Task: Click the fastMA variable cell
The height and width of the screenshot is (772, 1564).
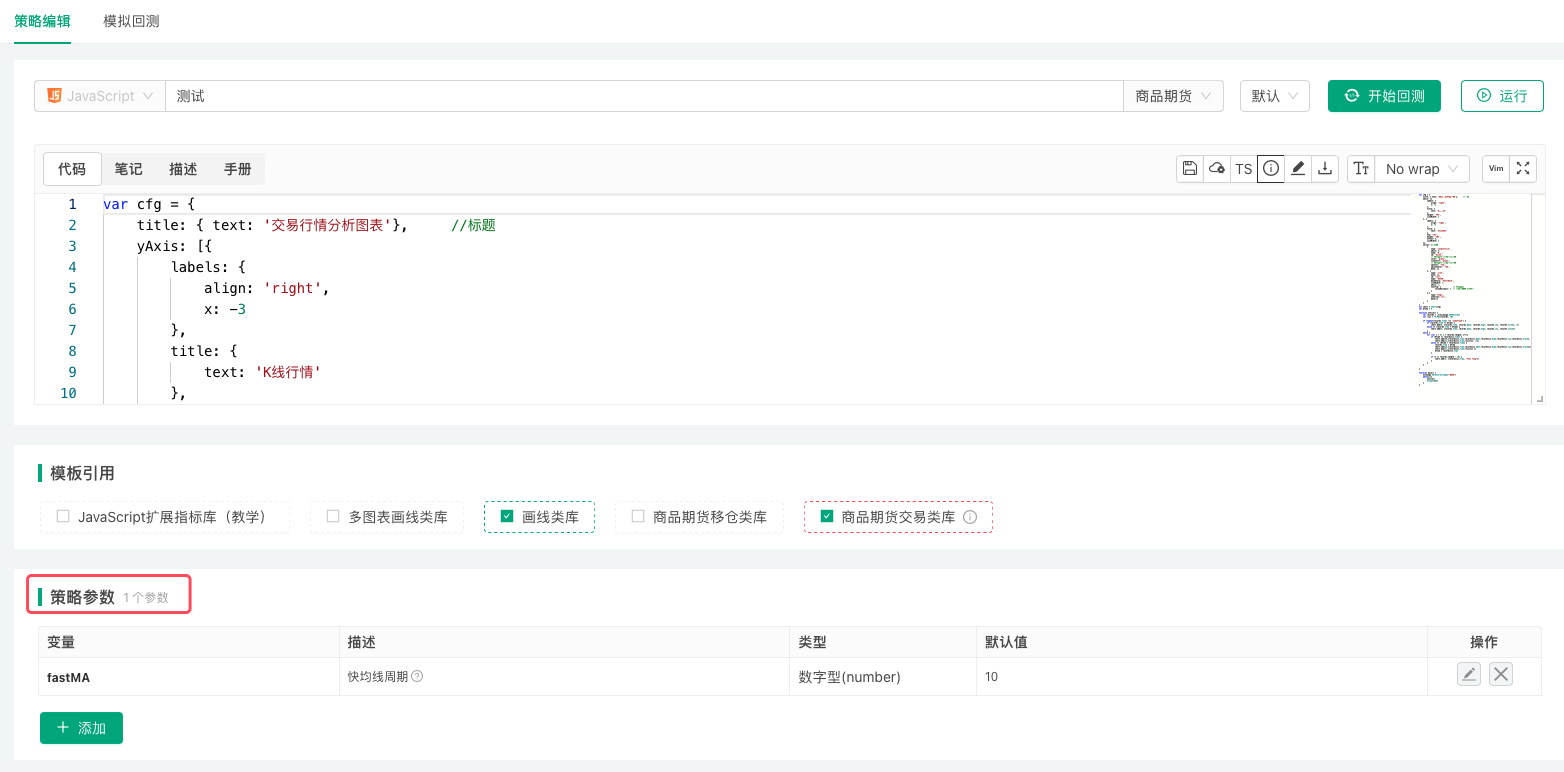Action: (x=189, y=677)
